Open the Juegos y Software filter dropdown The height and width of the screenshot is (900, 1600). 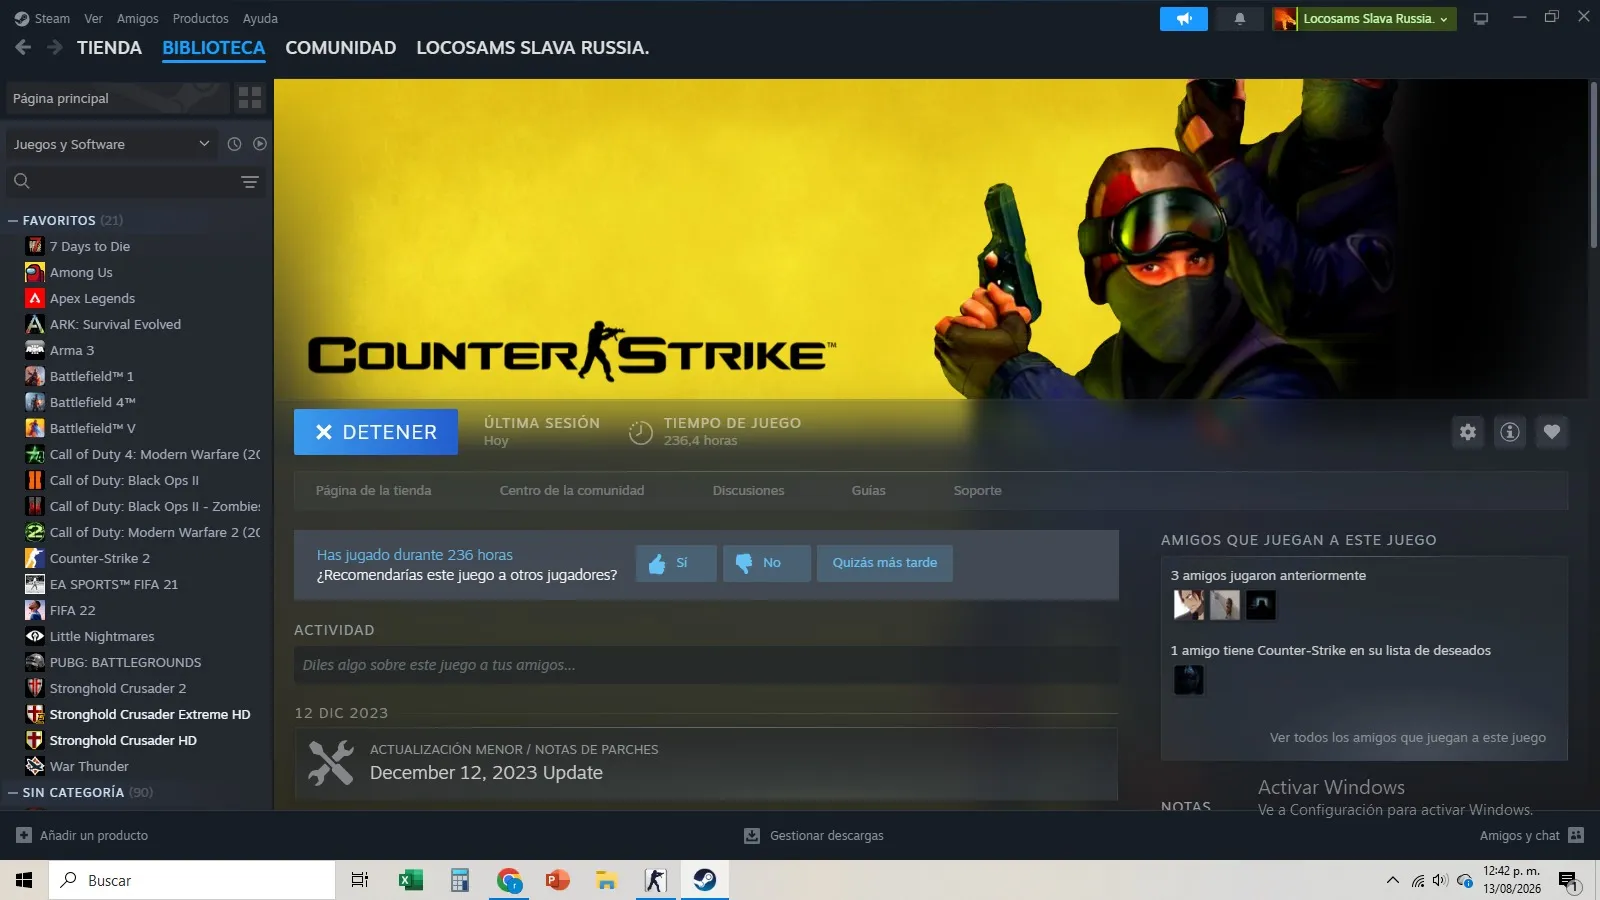point(111,144)
